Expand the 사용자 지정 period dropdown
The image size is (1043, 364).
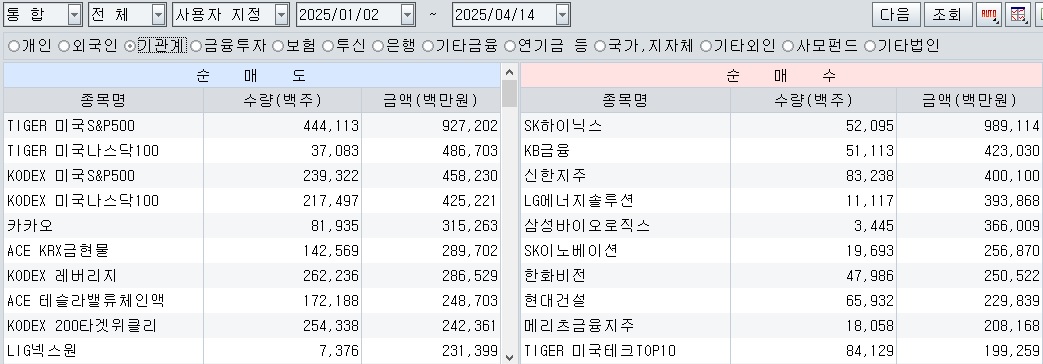click(x=282, y=14)
